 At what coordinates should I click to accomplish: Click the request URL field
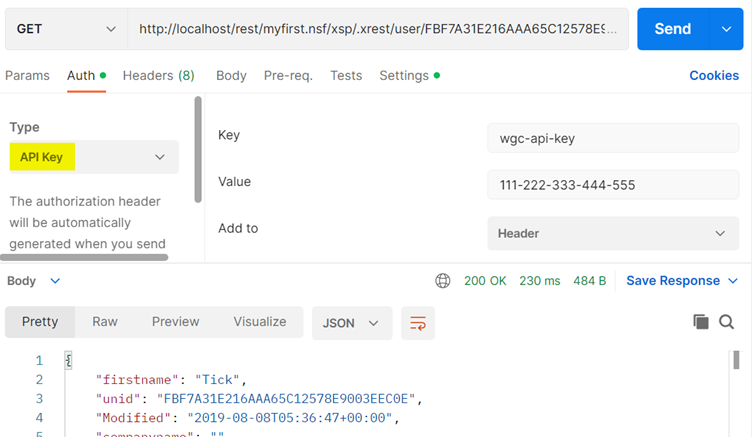[378, 29]
